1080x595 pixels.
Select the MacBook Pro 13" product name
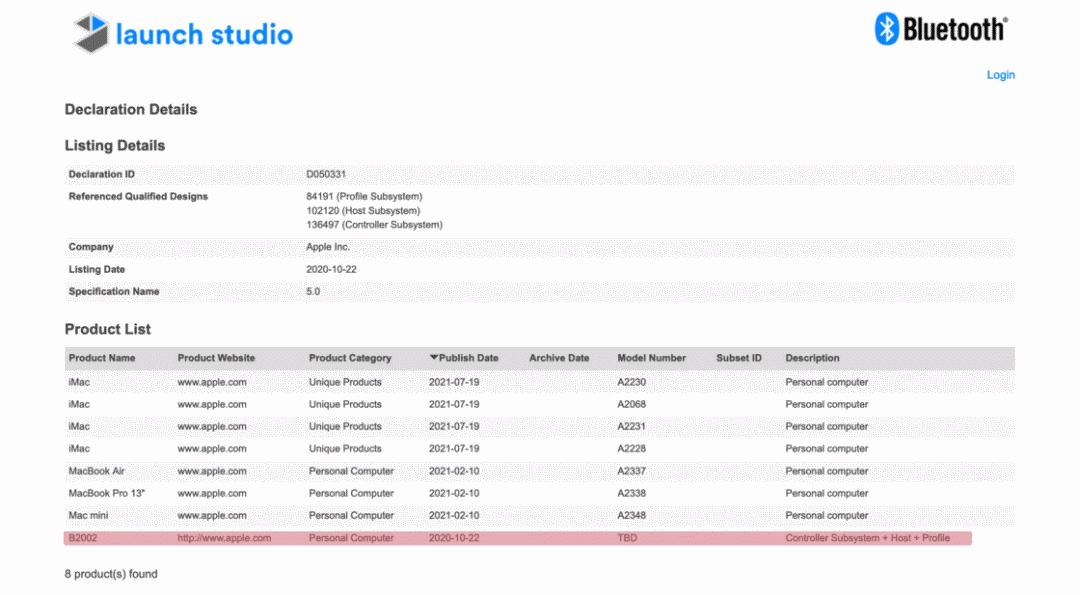[107, 493]
